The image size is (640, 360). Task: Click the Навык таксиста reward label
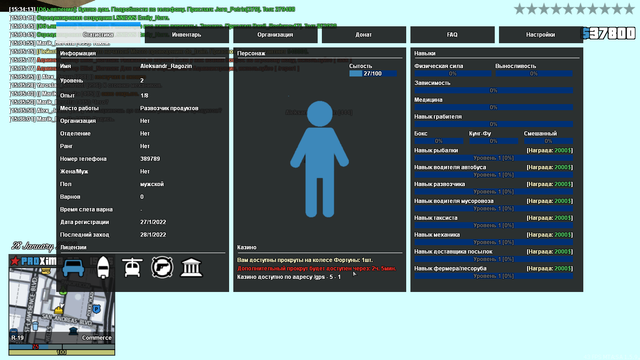549,218
